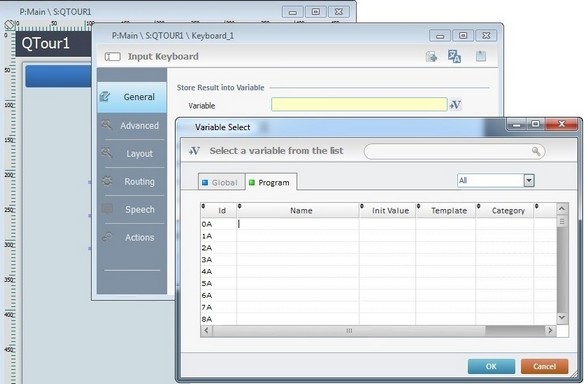Screen dimensions: 584x384
Task: Select the Program variables tab
Action: click(x=271, y=183)
